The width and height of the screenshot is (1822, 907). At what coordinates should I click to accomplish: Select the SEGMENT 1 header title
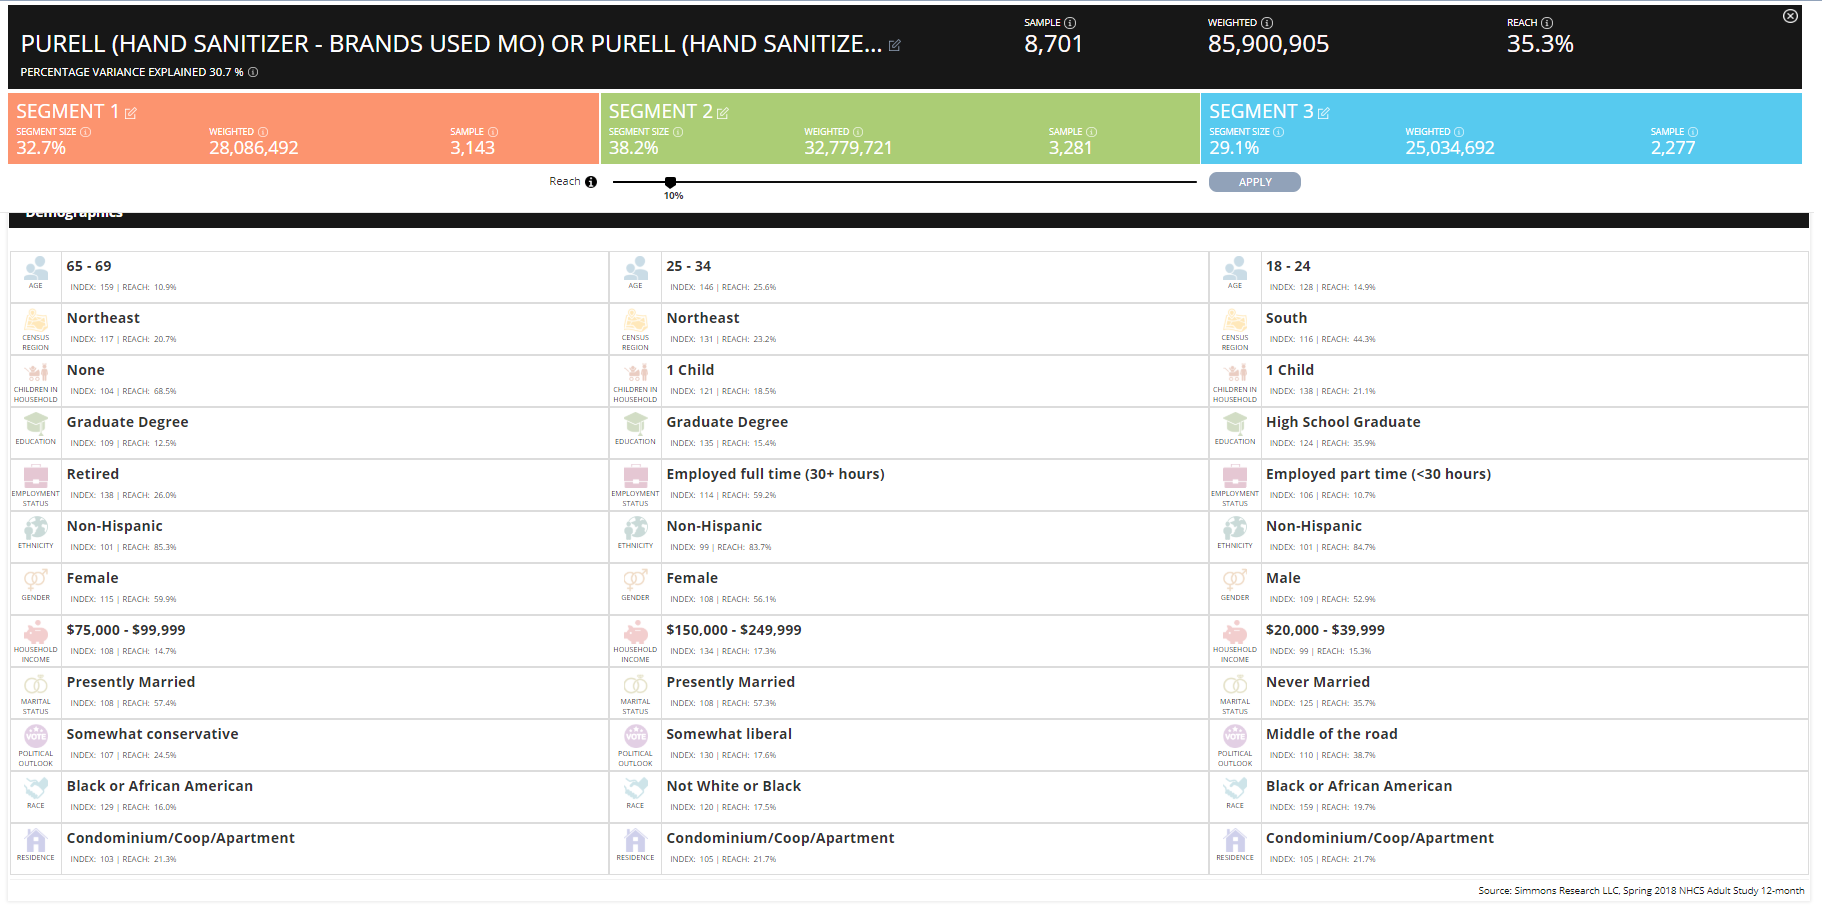click(67, 111)
